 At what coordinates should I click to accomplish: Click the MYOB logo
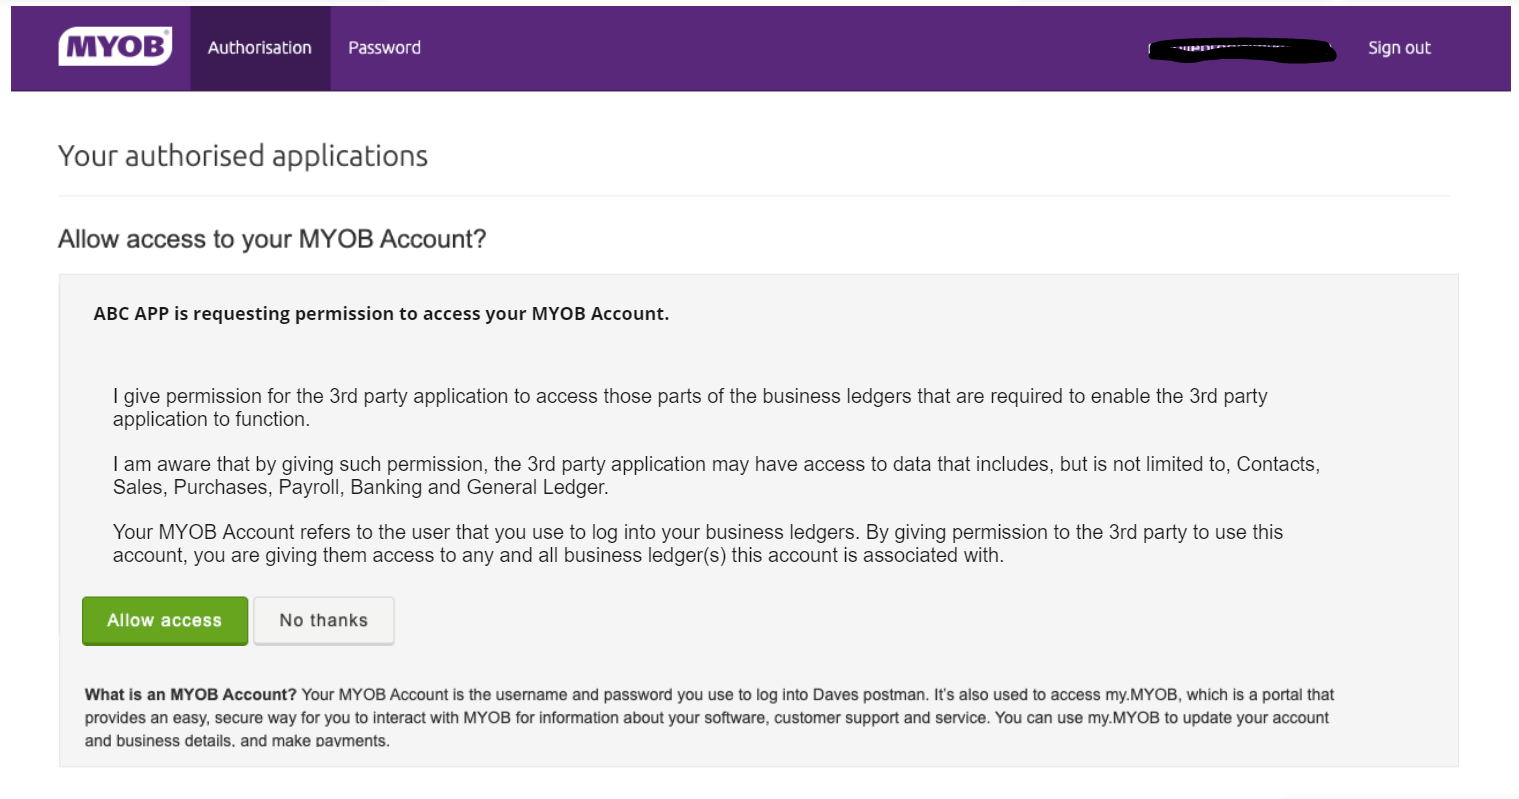115,47
